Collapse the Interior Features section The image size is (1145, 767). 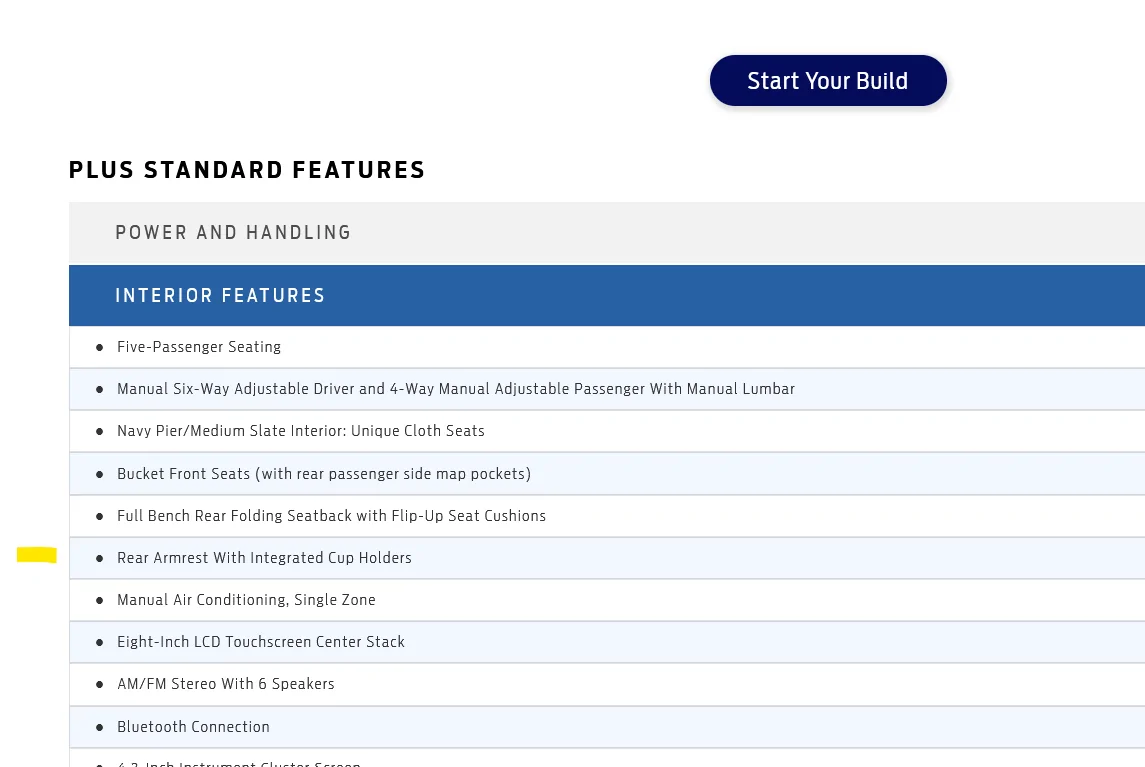point(607,296)
